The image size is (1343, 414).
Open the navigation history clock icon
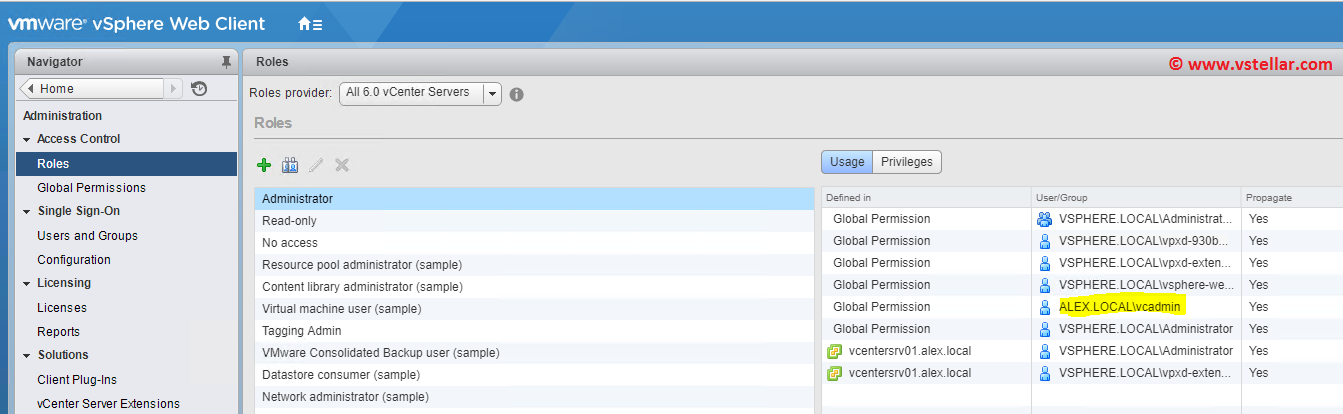(x=199, y=89)
